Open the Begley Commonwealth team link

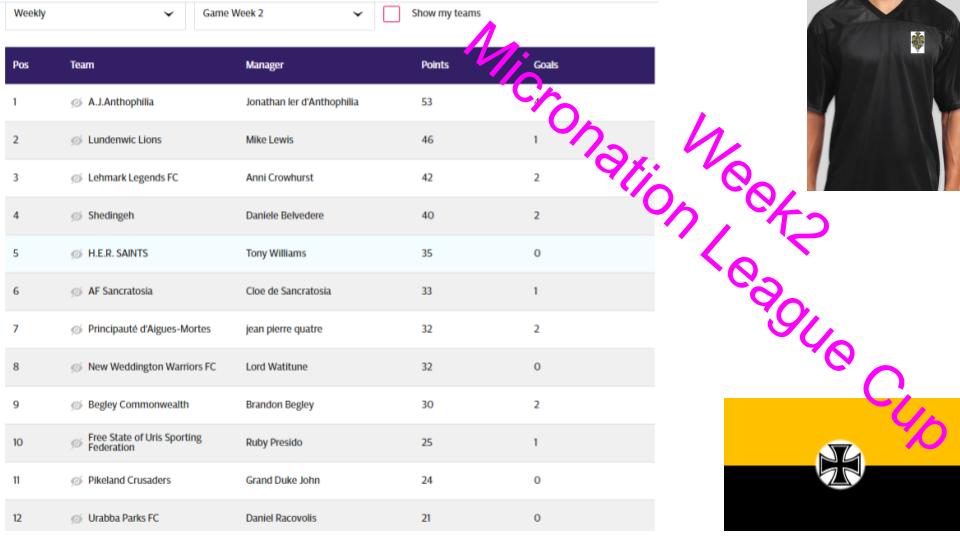pos(138,405)
